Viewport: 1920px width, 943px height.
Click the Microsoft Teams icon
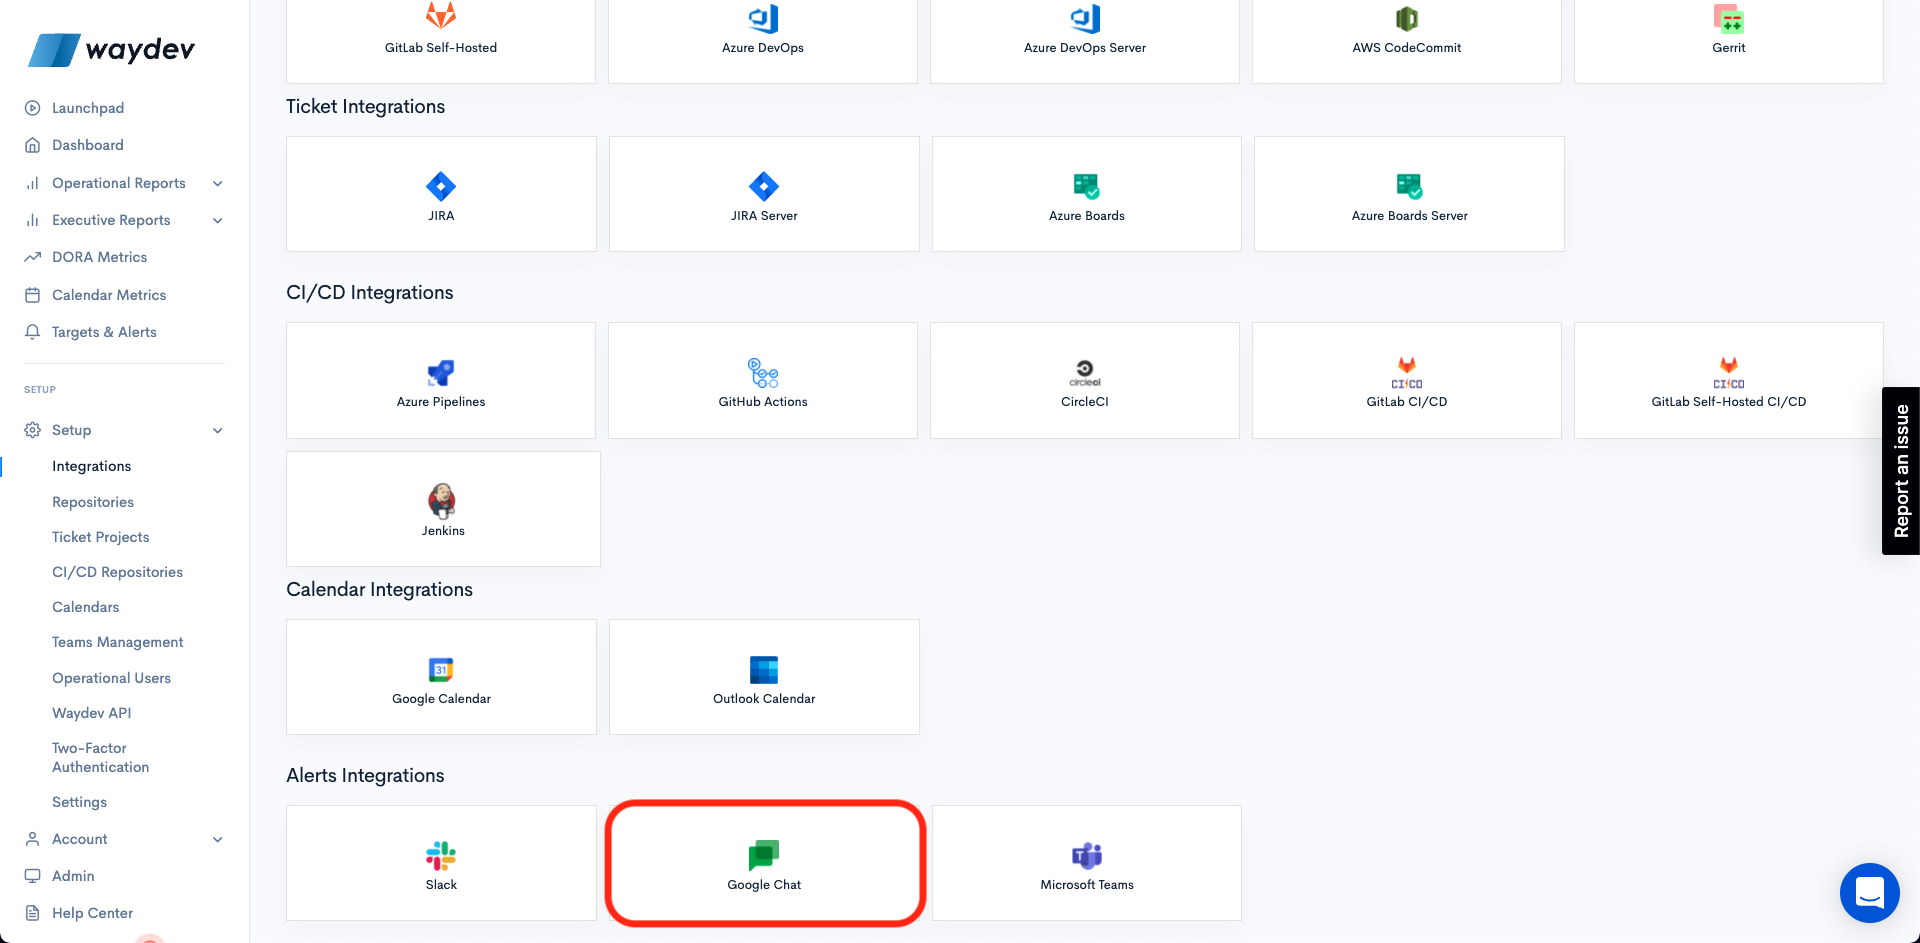click(x=1087, y=856)
